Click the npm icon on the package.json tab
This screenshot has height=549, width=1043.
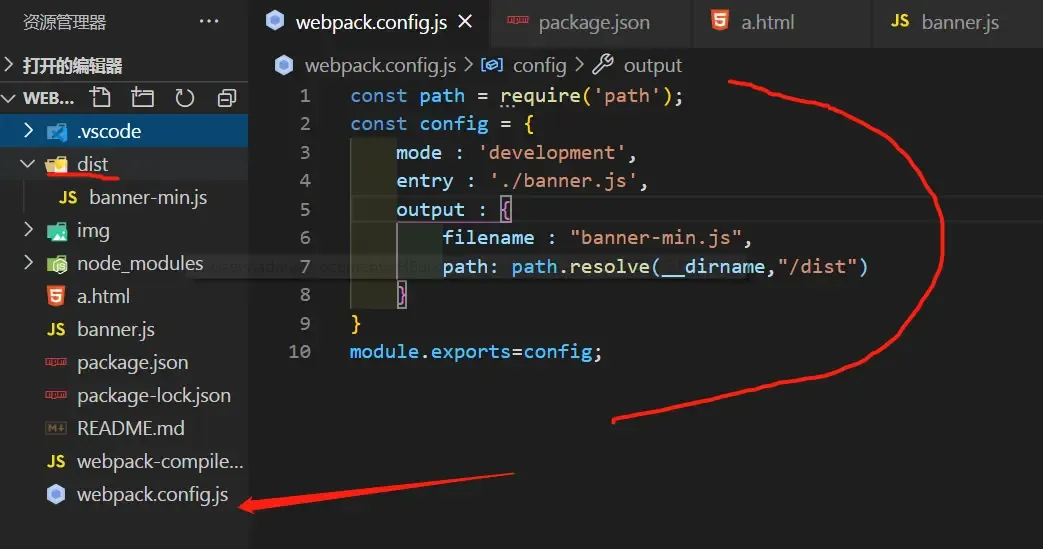click(518, 20)
